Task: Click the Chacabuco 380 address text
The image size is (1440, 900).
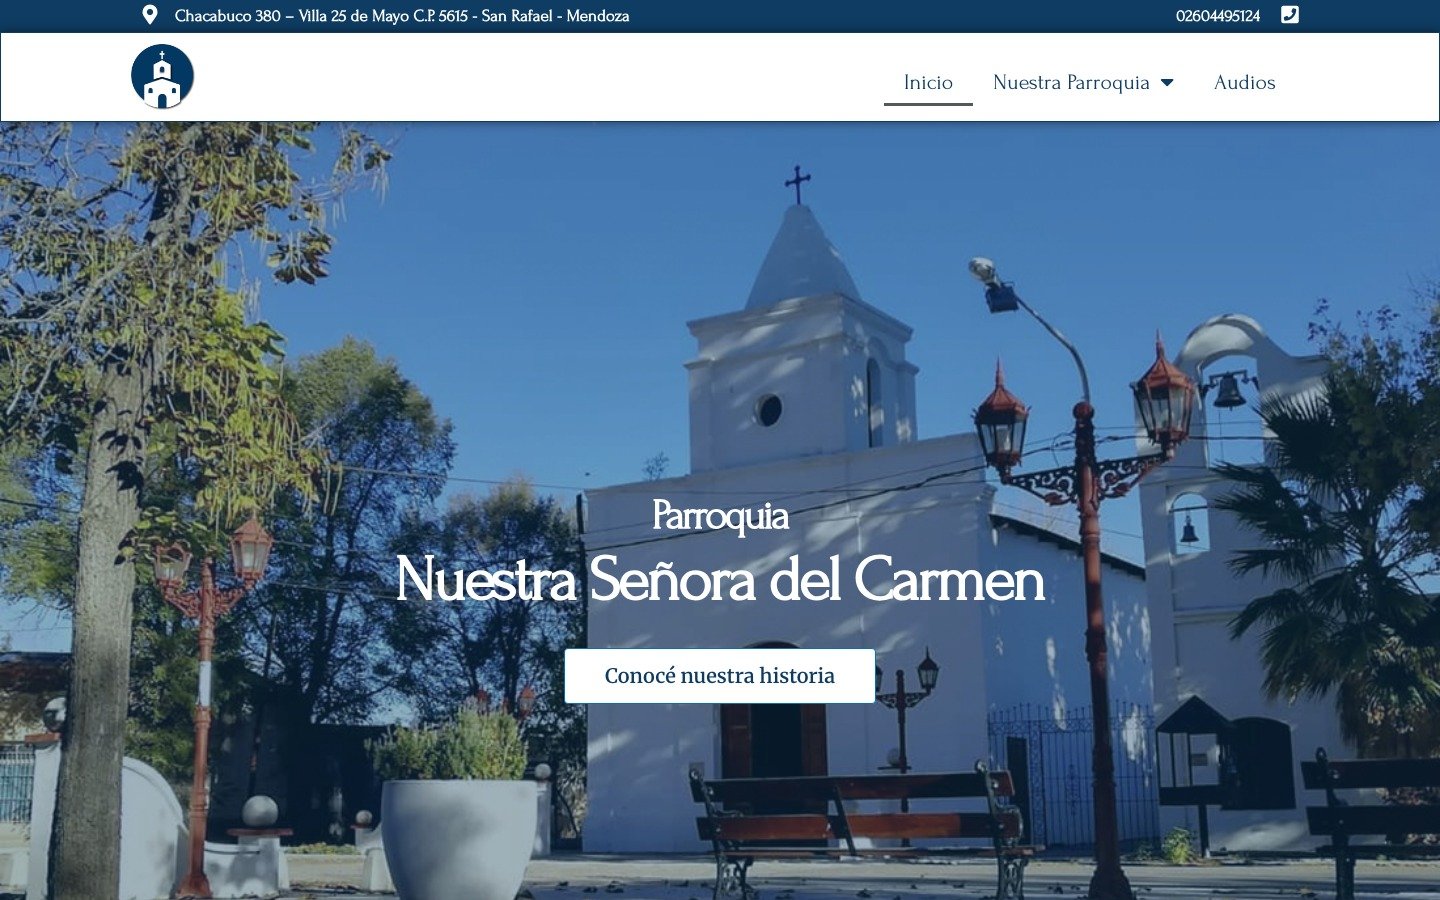Action: pyautogui.click(x=401, y=16)
